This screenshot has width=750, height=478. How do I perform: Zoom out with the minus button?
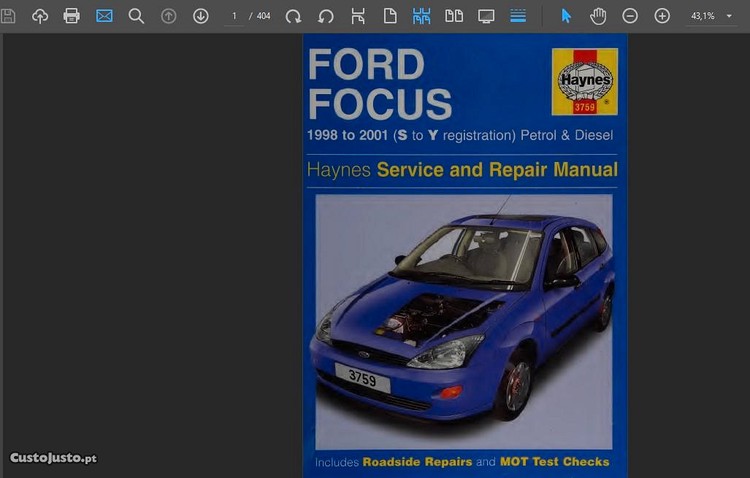(x=630, y=16)
